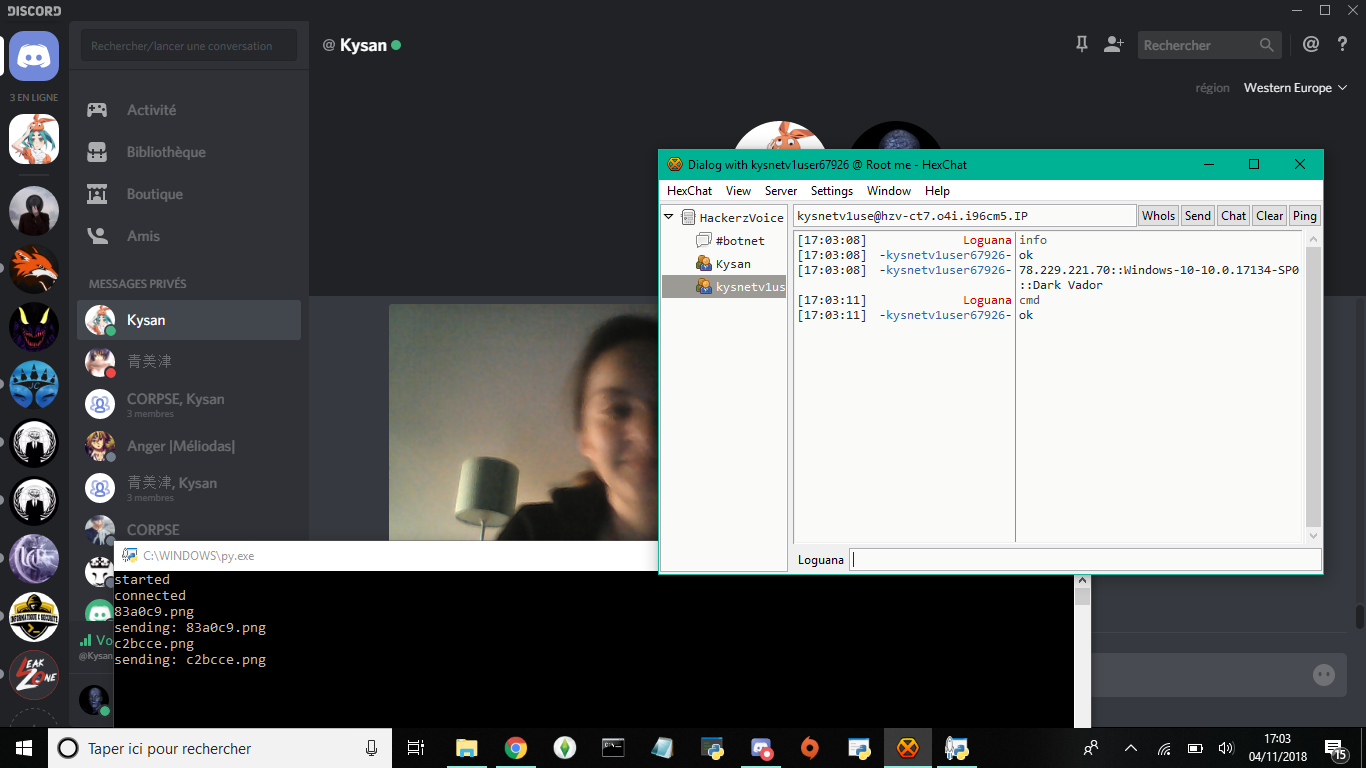Image resolution: width=1366 pixels, height=768 pixels.
Task: Click the Chat button in HexChat
Action: 1234,215
